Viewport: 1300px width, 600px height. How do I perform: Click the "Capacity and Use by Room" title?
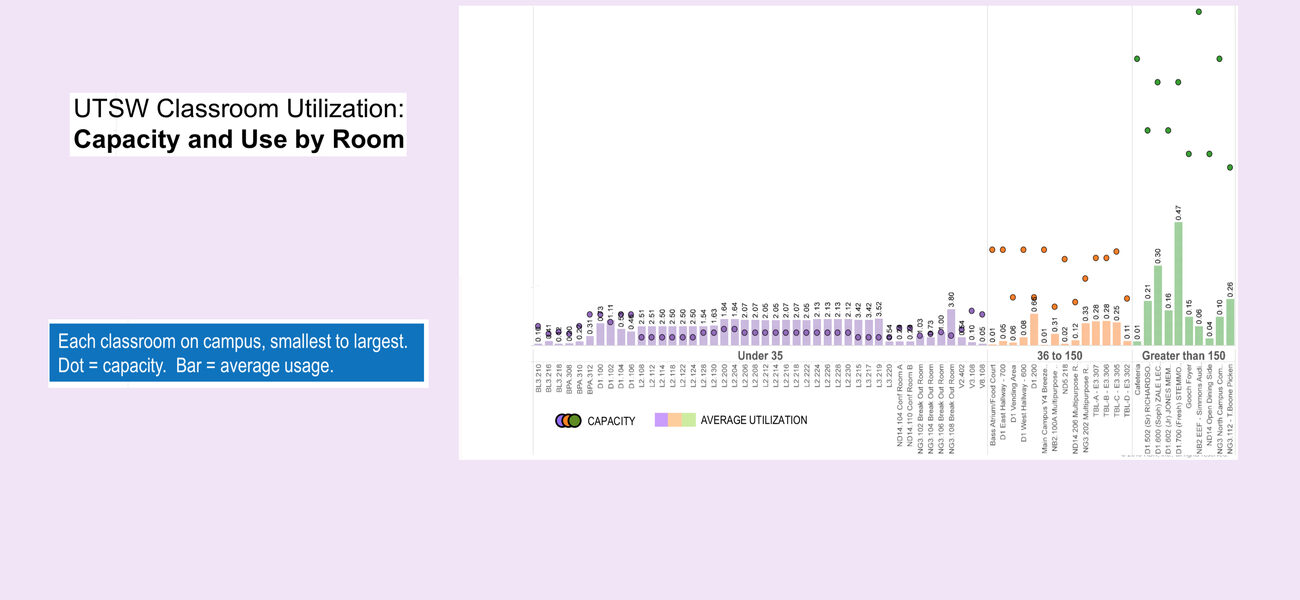pos(239,139)
